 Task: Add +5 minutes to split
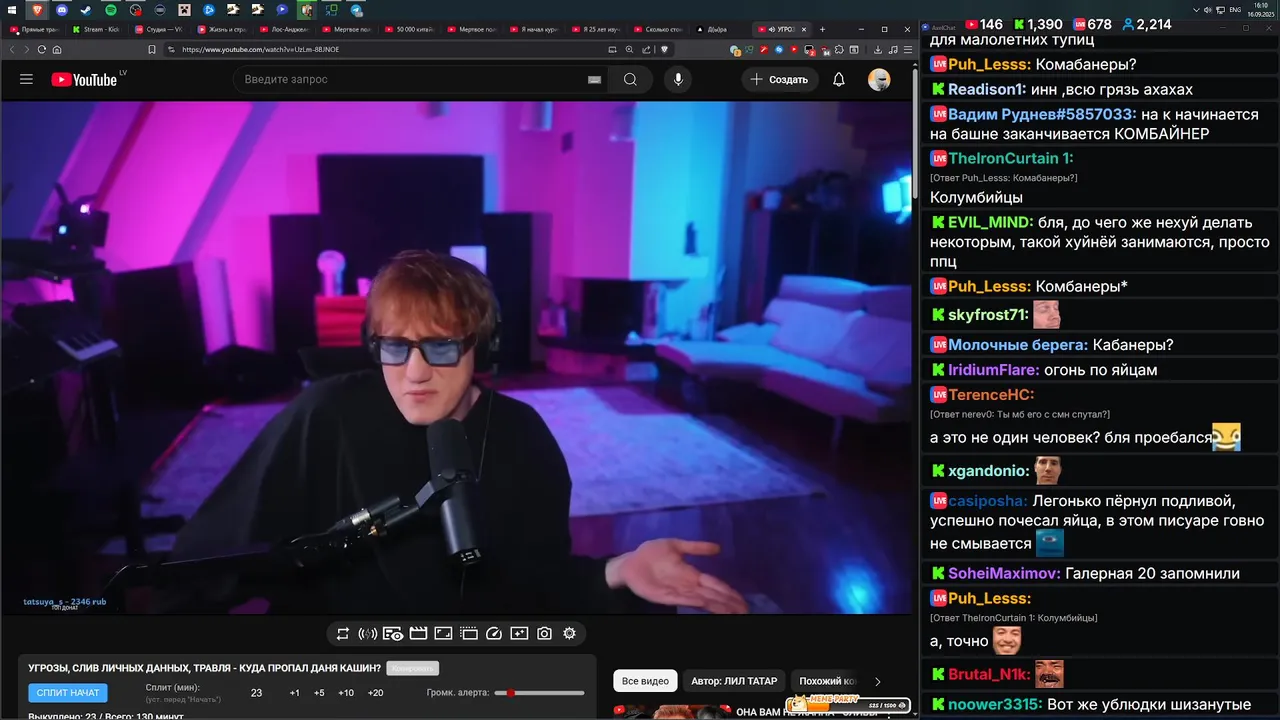click(x=319, y=693)
